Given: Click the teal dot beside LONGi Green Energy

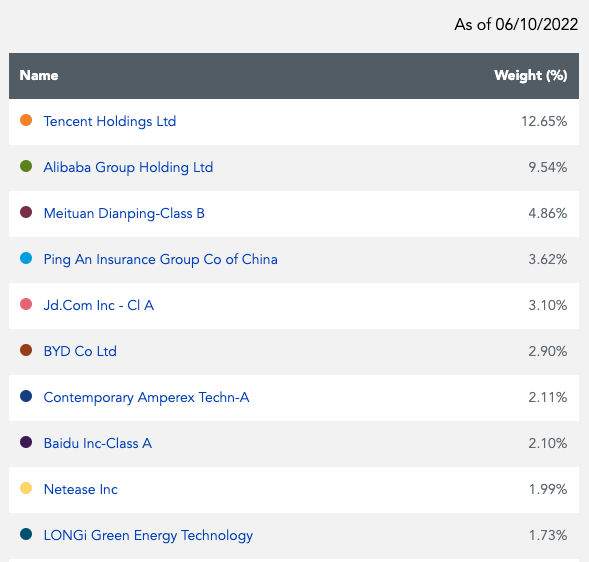Looking at the screenshot, I should pos(26,534).
